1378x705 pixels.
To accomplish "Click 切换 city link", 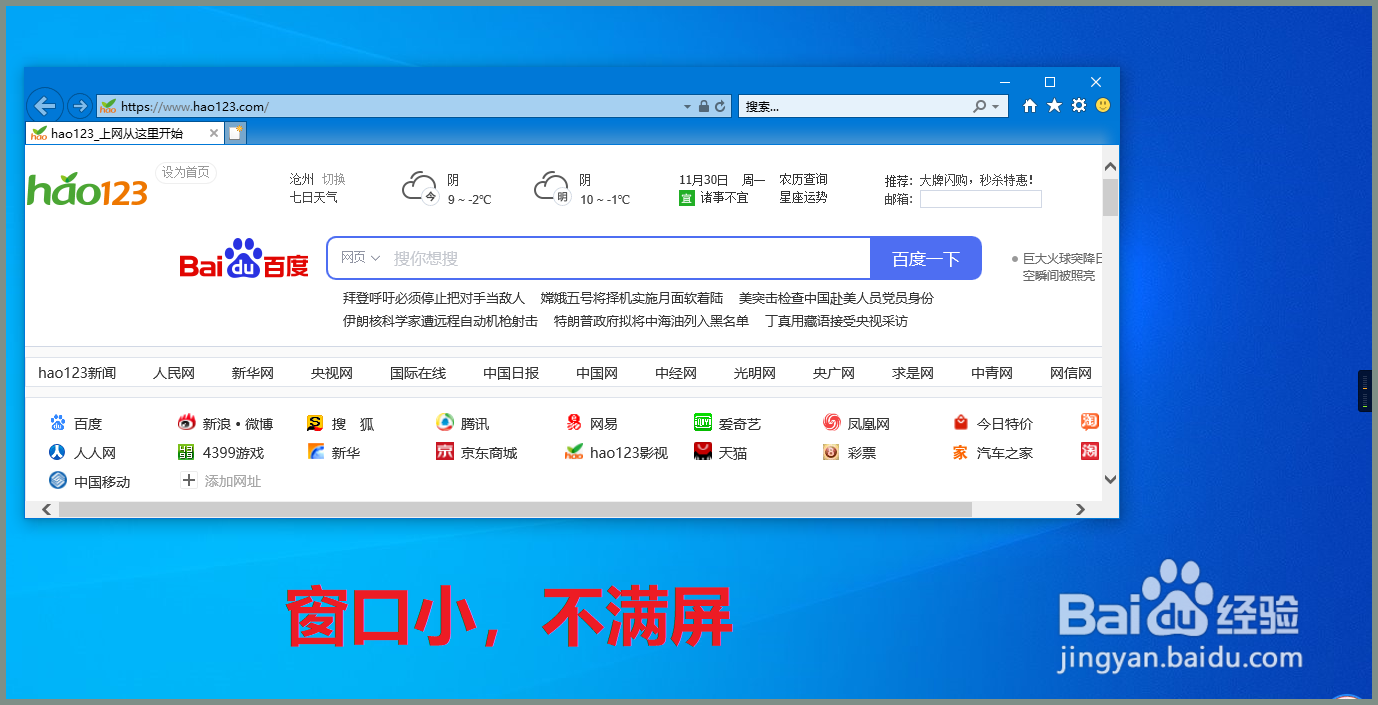I will 334,179.
